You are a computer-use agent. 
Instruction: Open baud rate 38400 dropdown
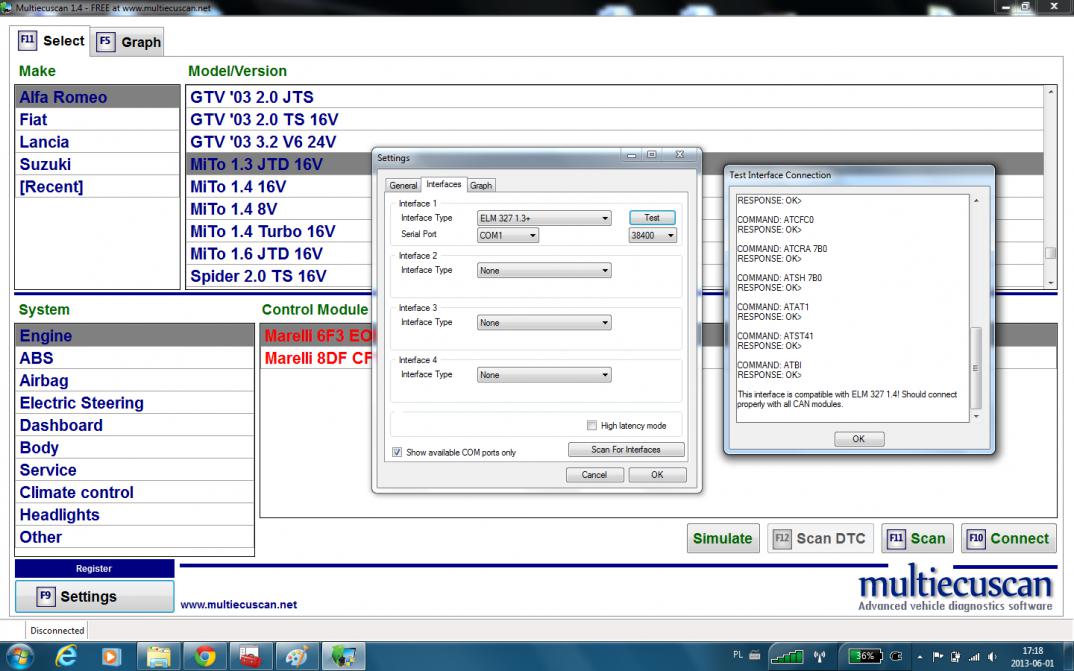point(653,235)
